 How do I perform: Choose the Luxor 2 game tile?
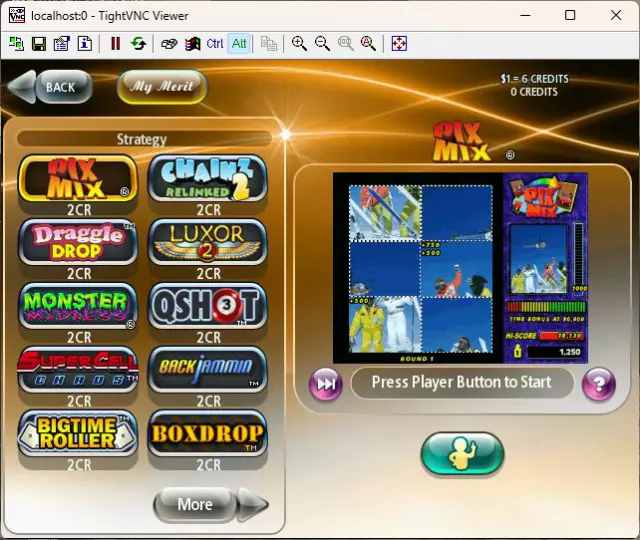[207, 242]
